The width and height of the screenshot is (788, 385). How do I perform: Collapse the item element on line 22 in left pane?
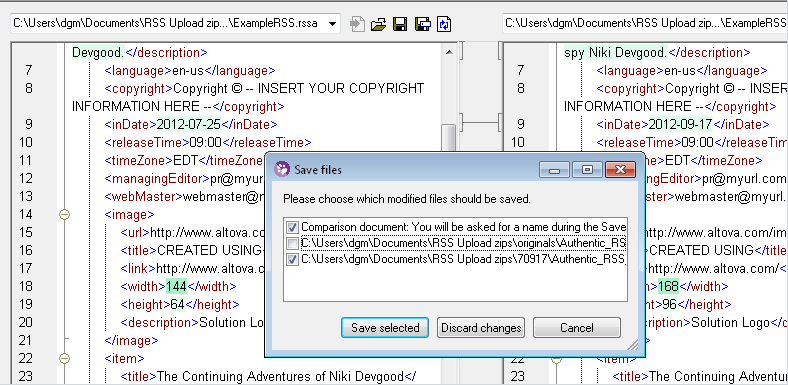point(64,358)
